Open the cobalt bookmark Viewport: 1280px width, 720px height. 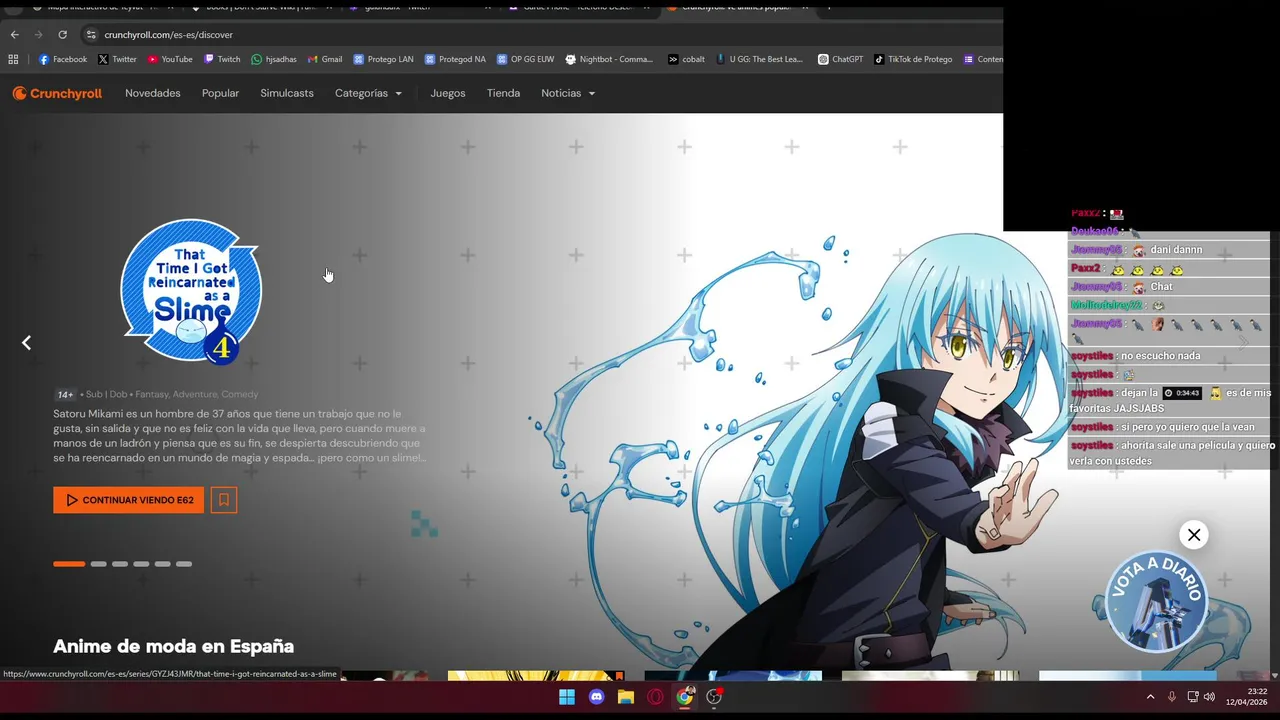[687, 59]
